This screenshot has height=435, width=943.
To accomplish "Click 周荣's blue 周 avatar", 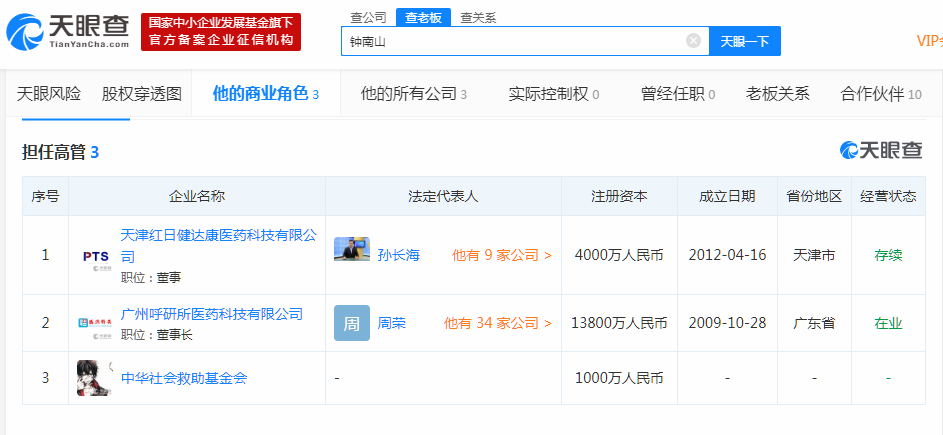I will click(x=352, y=323).
